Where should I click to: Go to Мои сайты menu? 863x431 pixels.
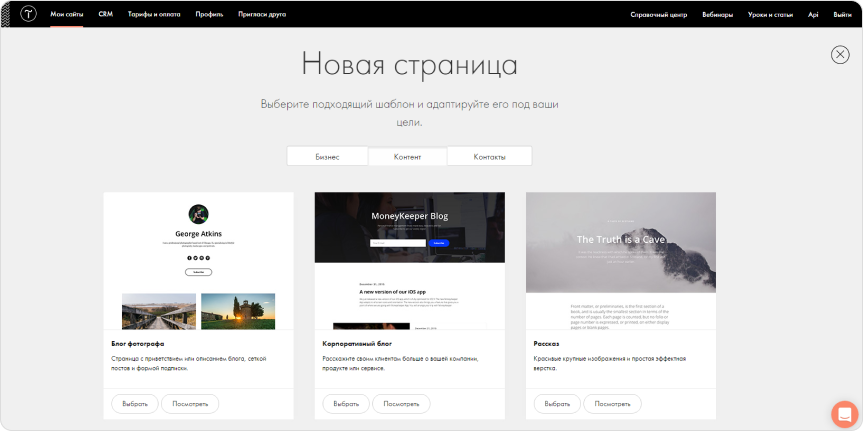[67, 15]
